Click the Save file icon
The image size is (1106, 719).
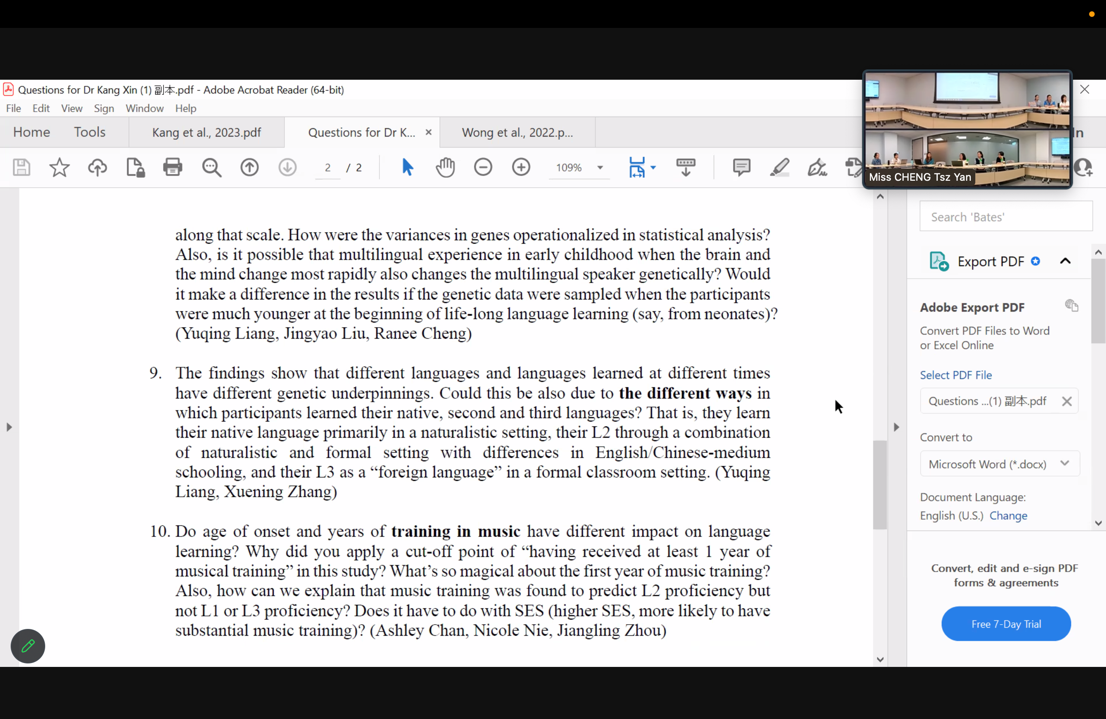21,167
